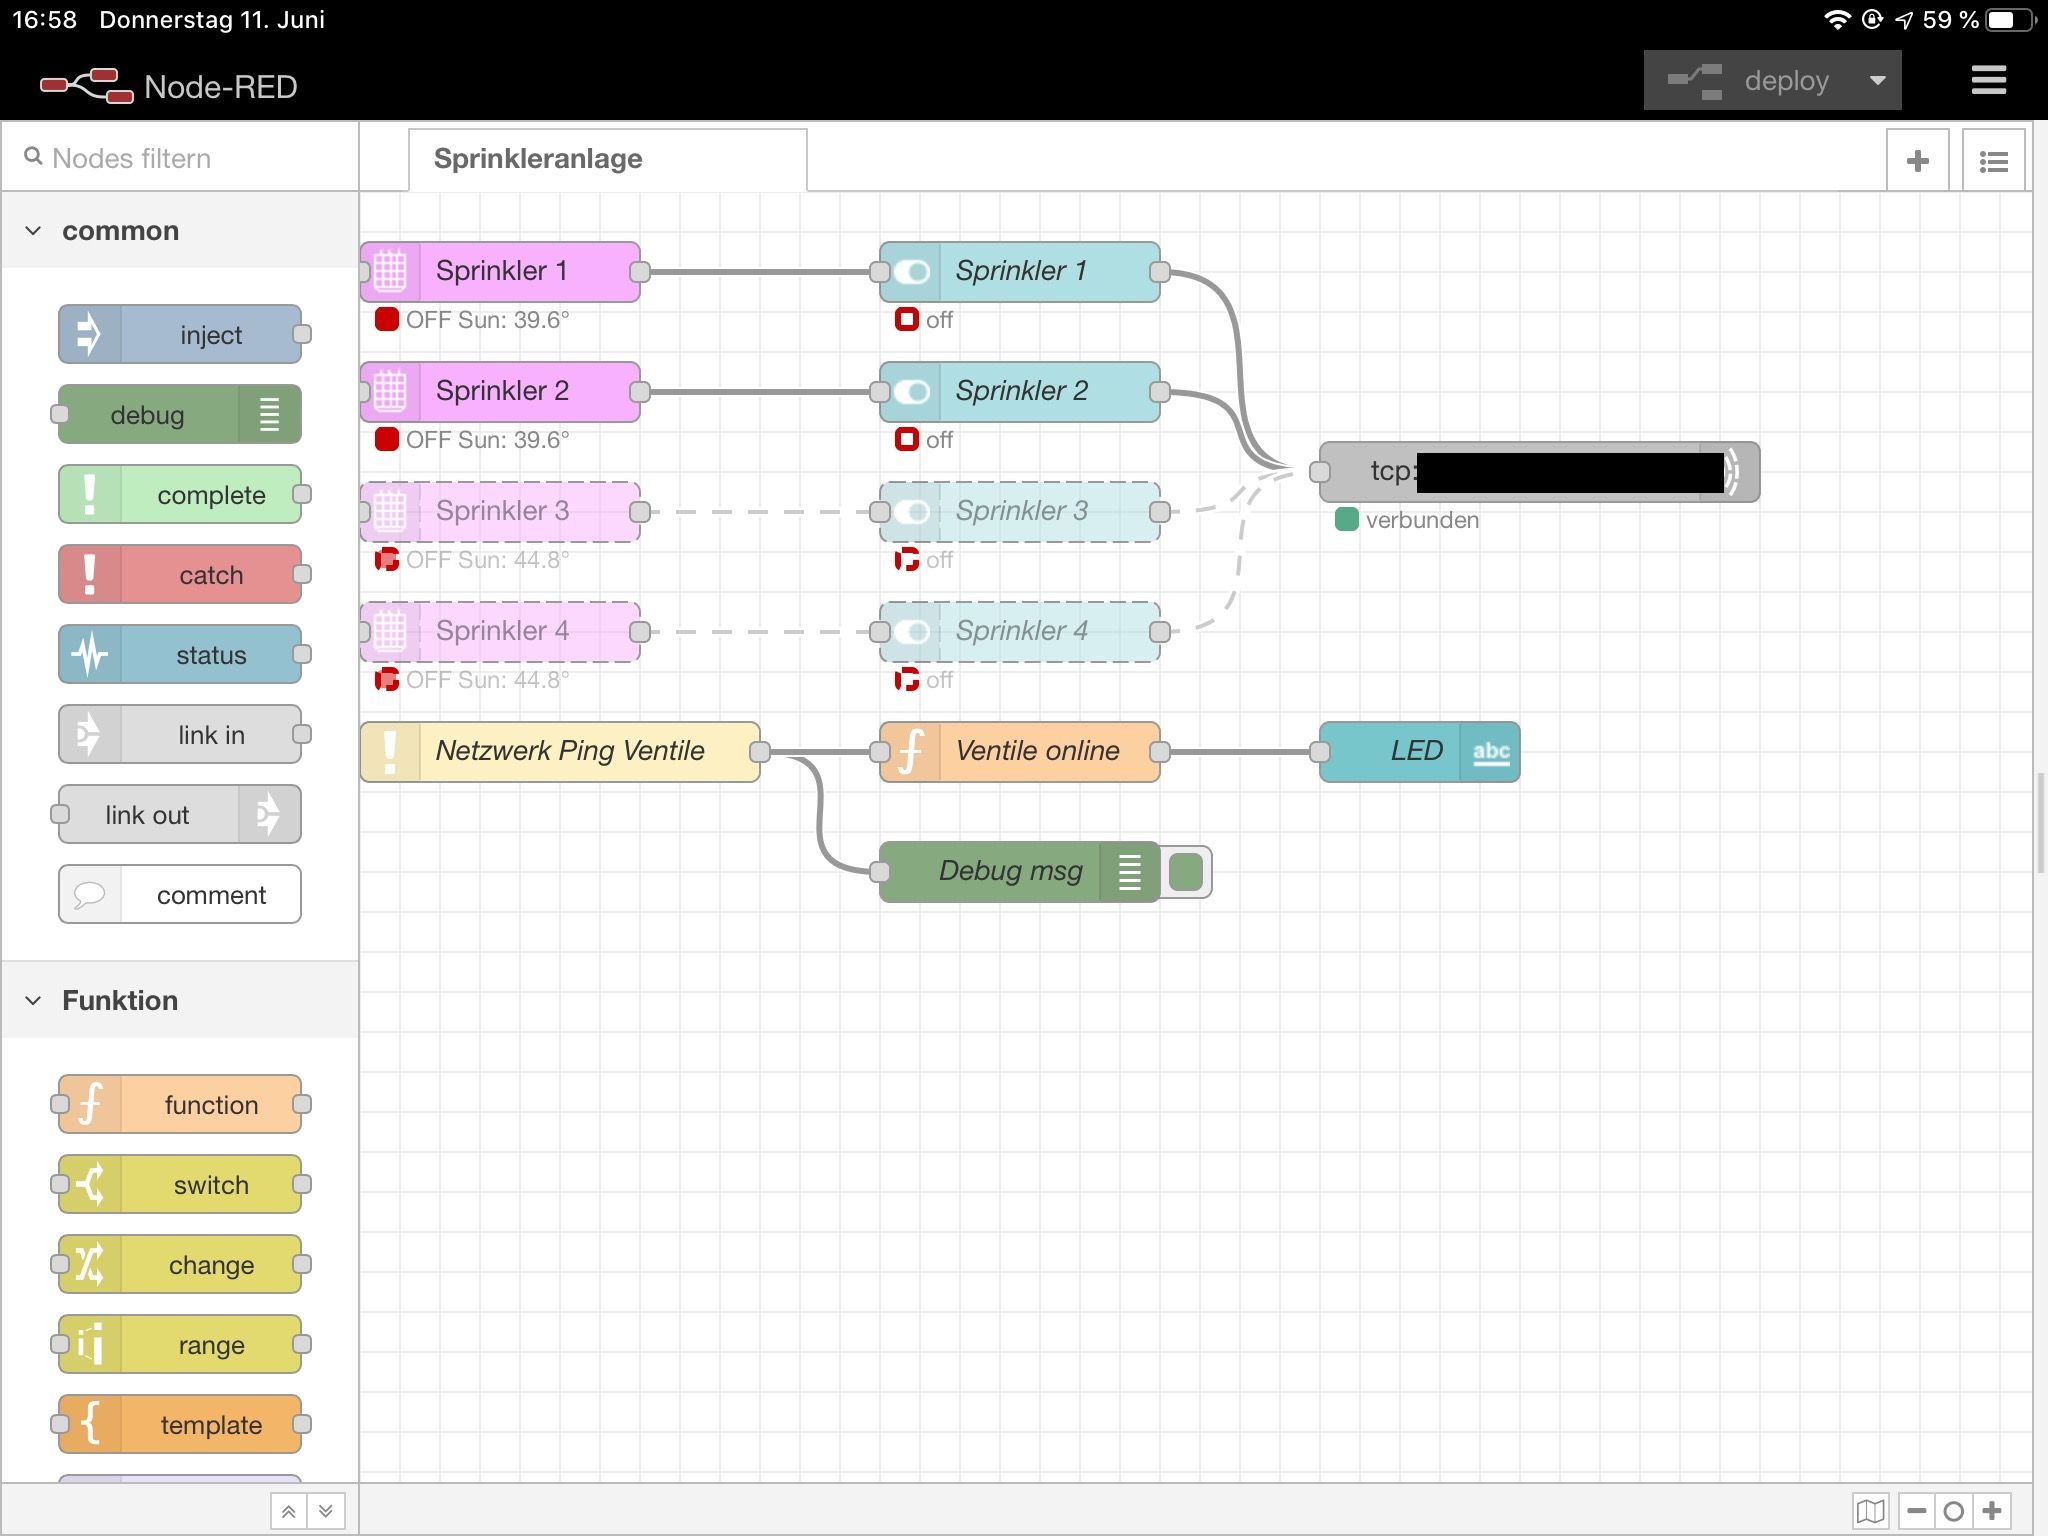2048x1536 pixels.
Task: Open the hamburger main menu
Action: [1988, 80]
